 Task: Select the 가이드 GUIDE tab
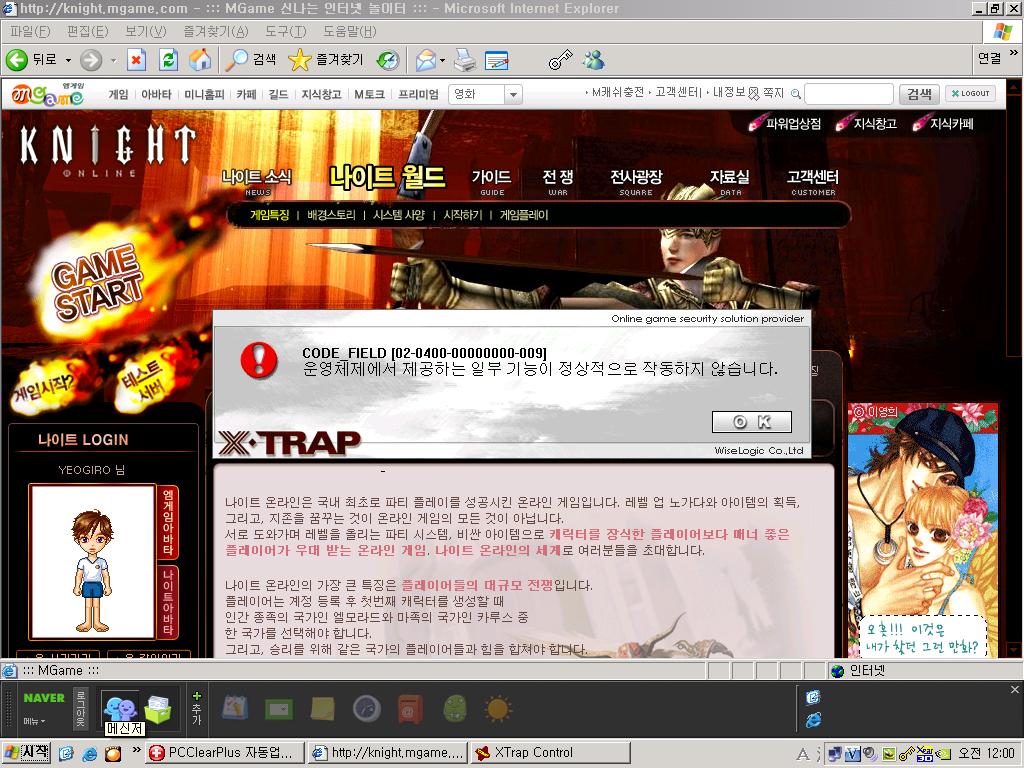click(492, 181)
